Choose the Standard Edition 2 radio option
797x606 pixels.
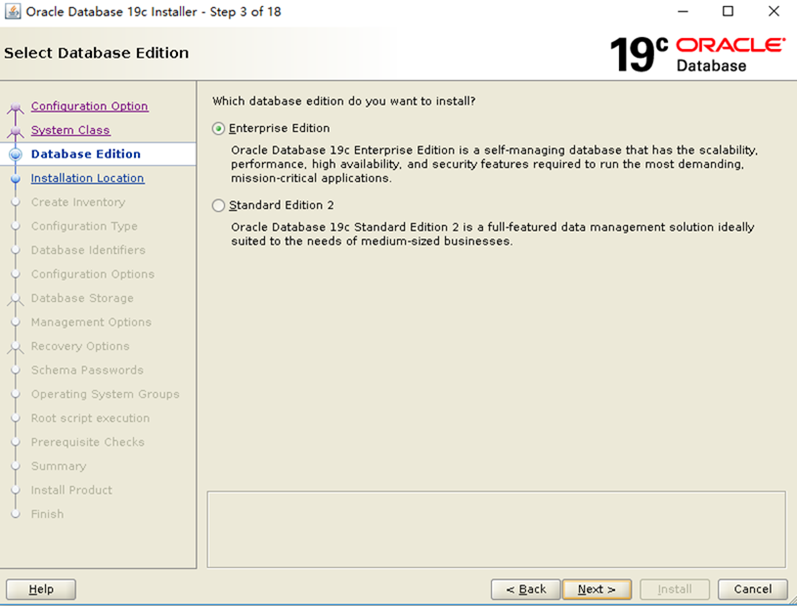[219, 205]
